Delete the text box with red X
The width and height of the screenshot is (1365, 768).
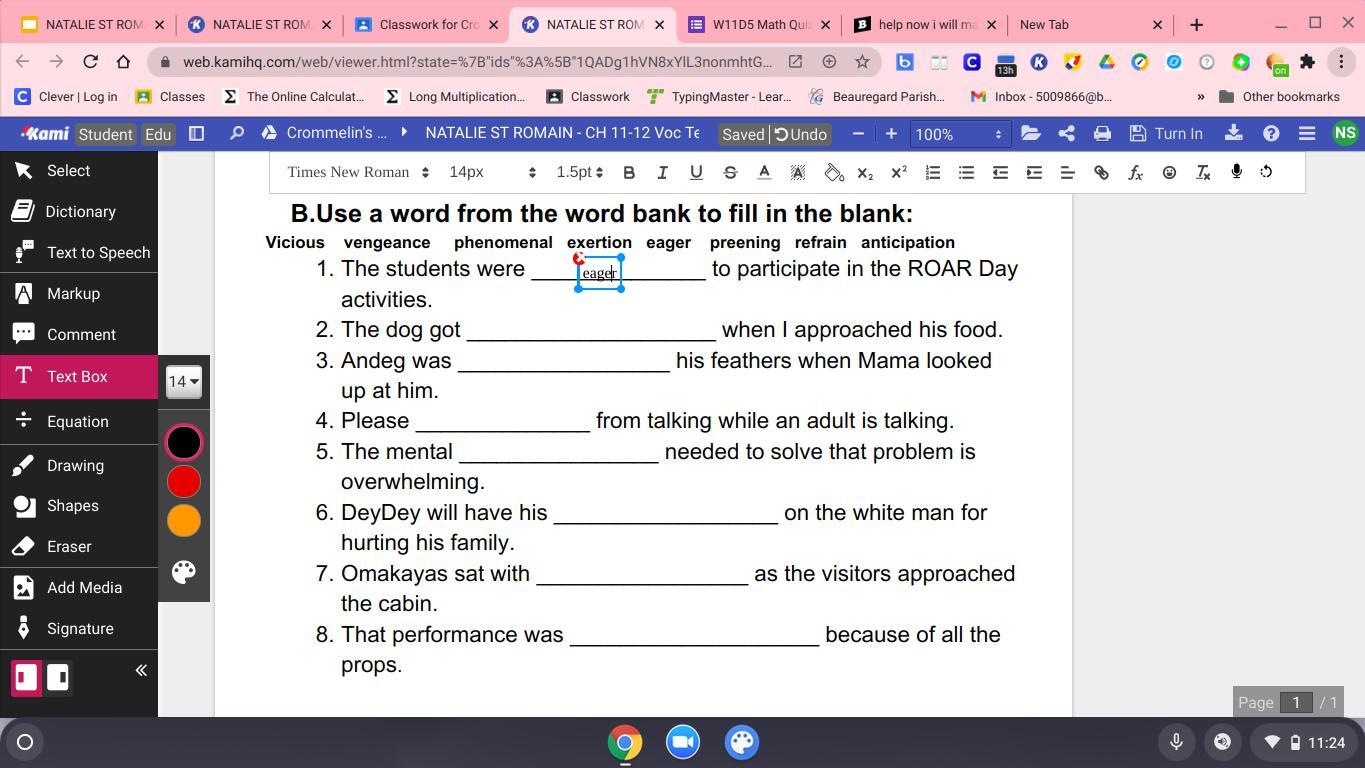[579, 259]
